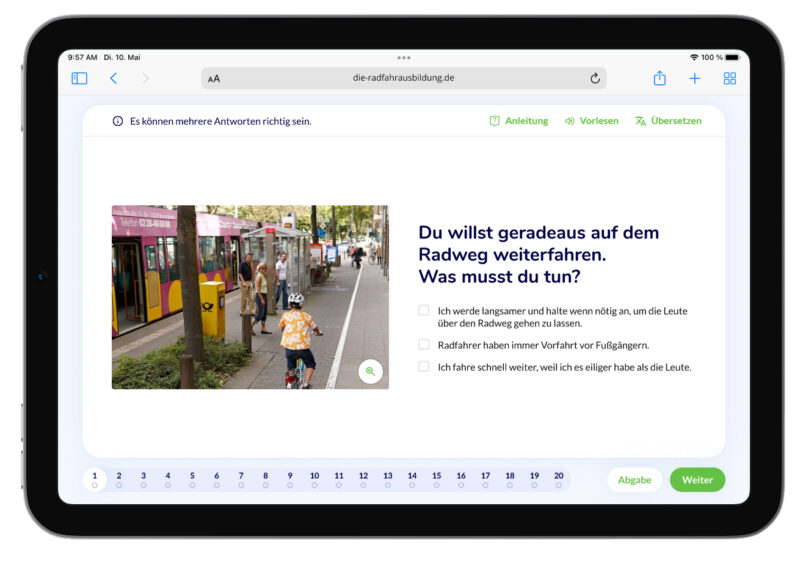Viewport: 800px width, 561px height.
Task: Click the die-radfahrausbildung.de address field
Action: (x=404, y=78)
